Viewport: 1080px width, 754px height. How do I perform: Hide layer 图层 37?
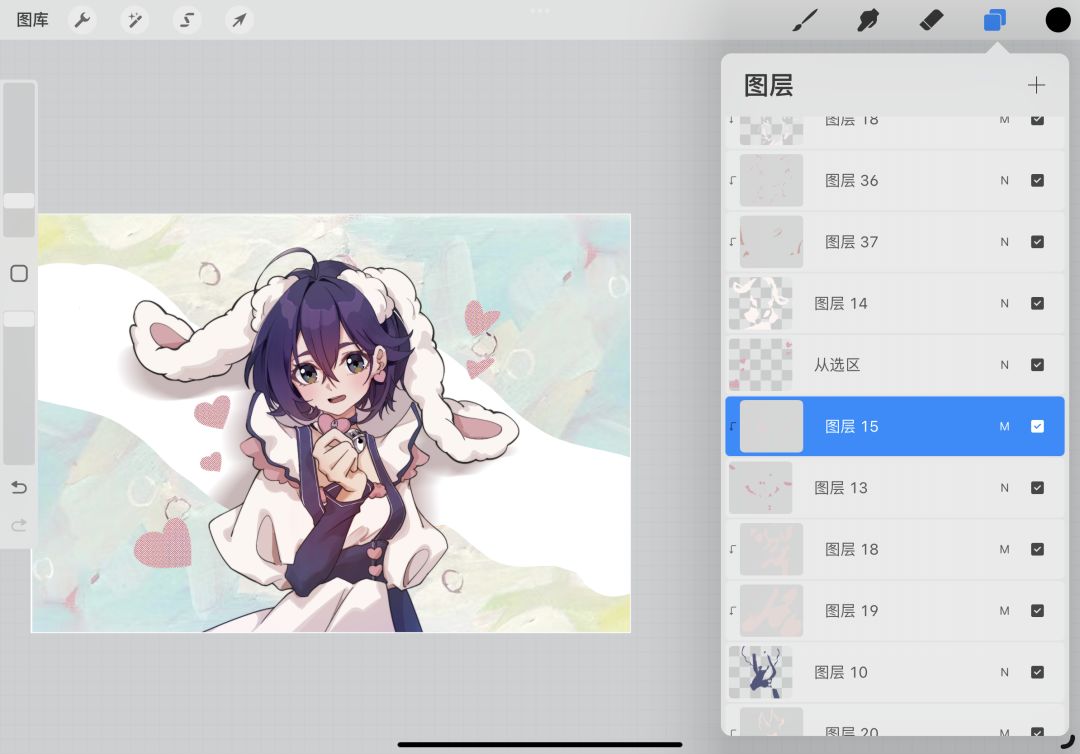[1037, 242]
